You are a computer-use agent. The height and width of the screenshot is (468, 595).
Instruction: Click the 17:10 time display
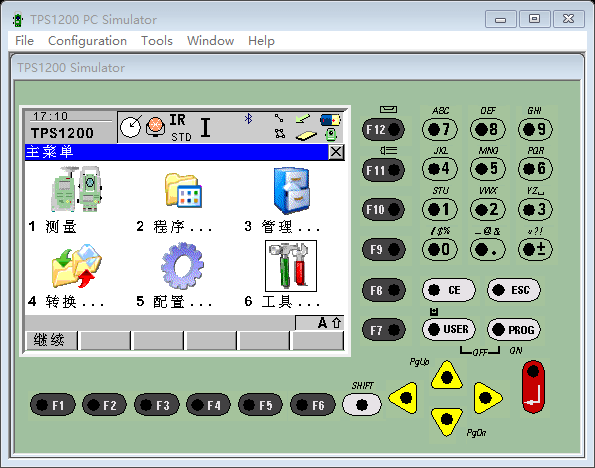tap(50, 116)
